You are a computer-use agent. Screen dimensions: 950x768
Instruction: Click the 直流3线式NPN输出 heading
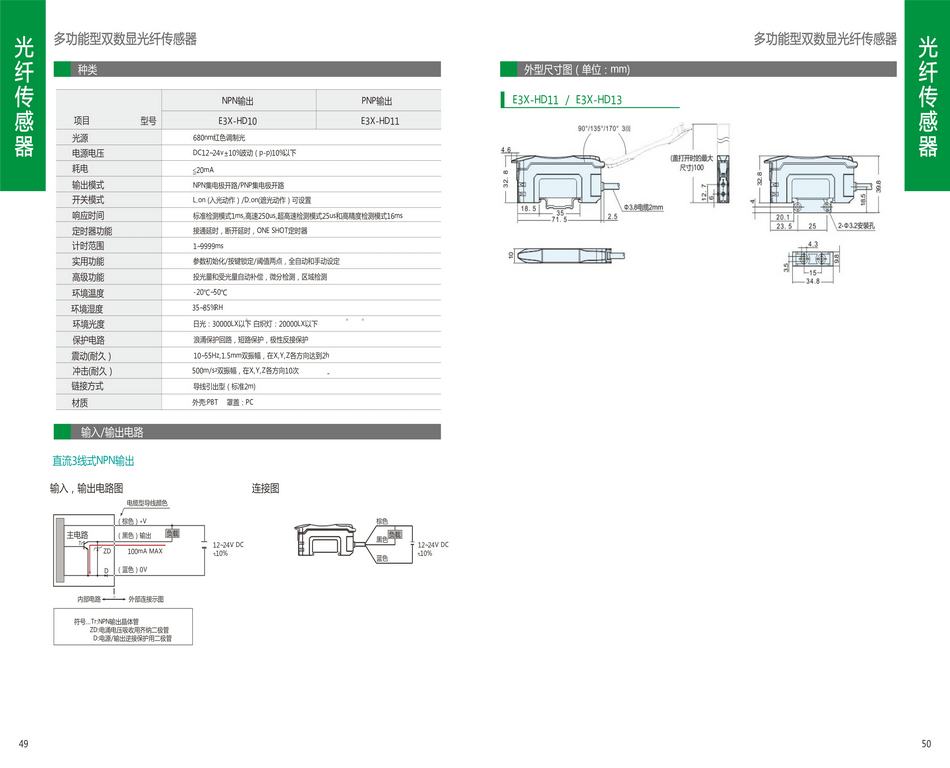point(93,461)
